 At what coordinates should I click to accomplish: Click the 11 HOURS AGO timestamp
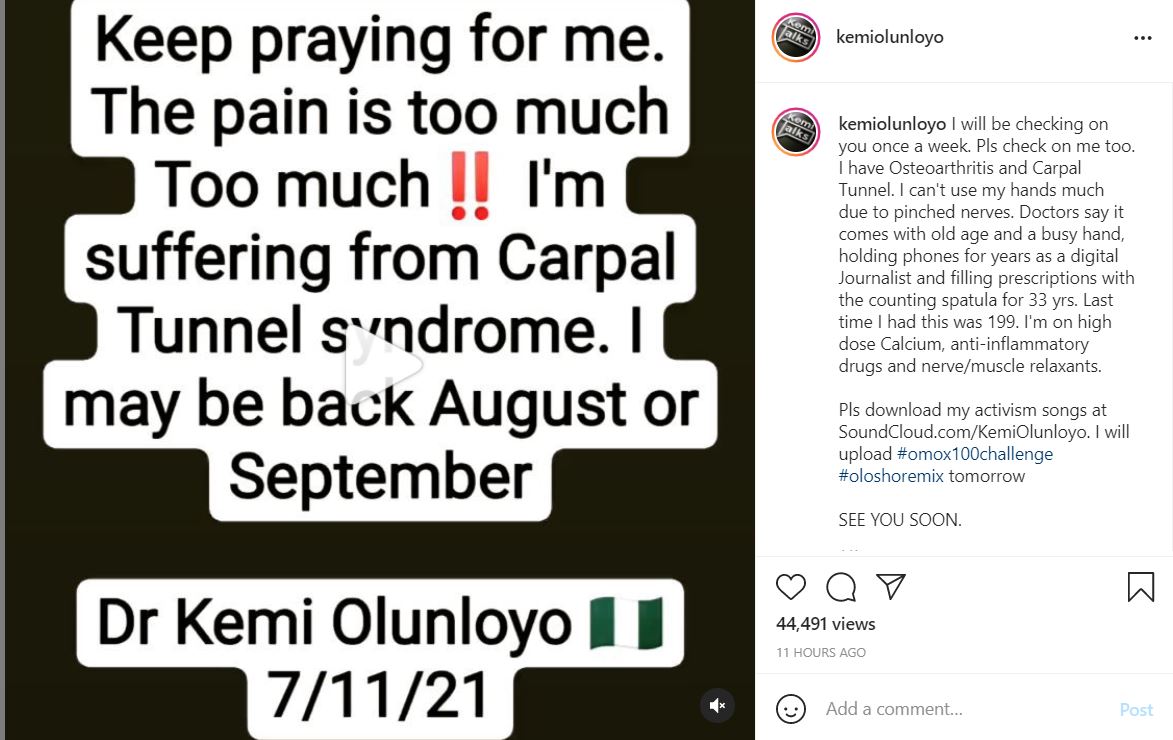tap(821, 652)
